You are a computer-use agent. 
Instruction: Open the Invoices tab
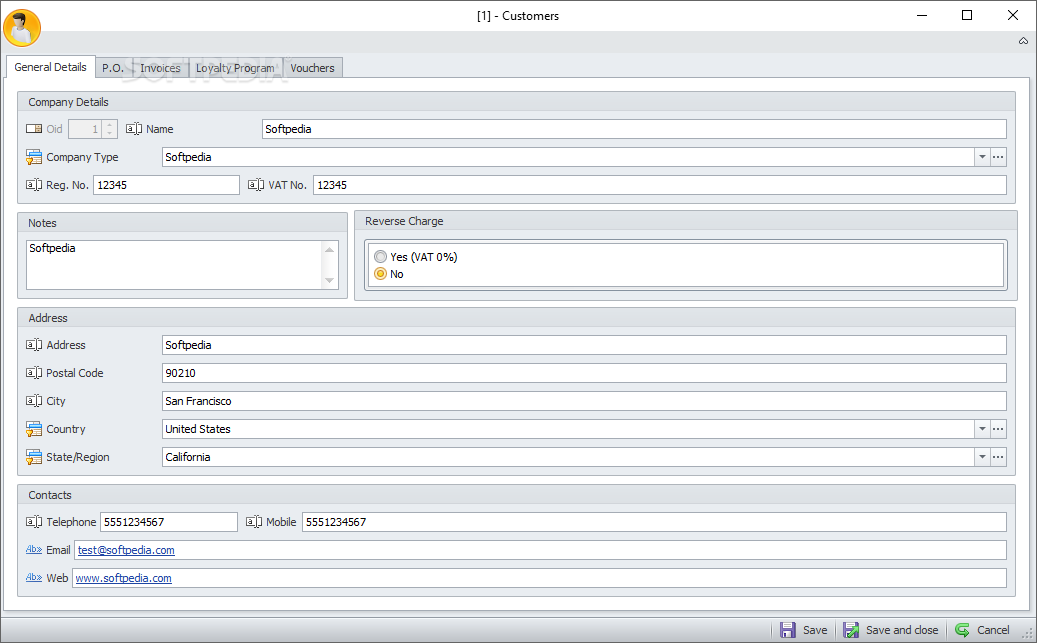coord(160,68)
